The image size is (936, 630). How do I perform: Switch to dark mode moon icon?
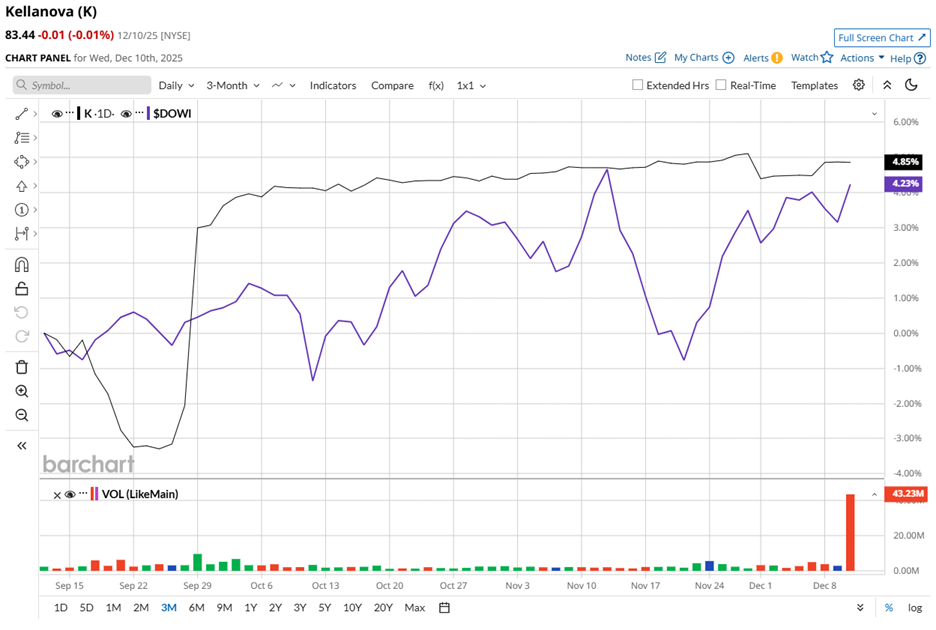(x=911, y=85)
